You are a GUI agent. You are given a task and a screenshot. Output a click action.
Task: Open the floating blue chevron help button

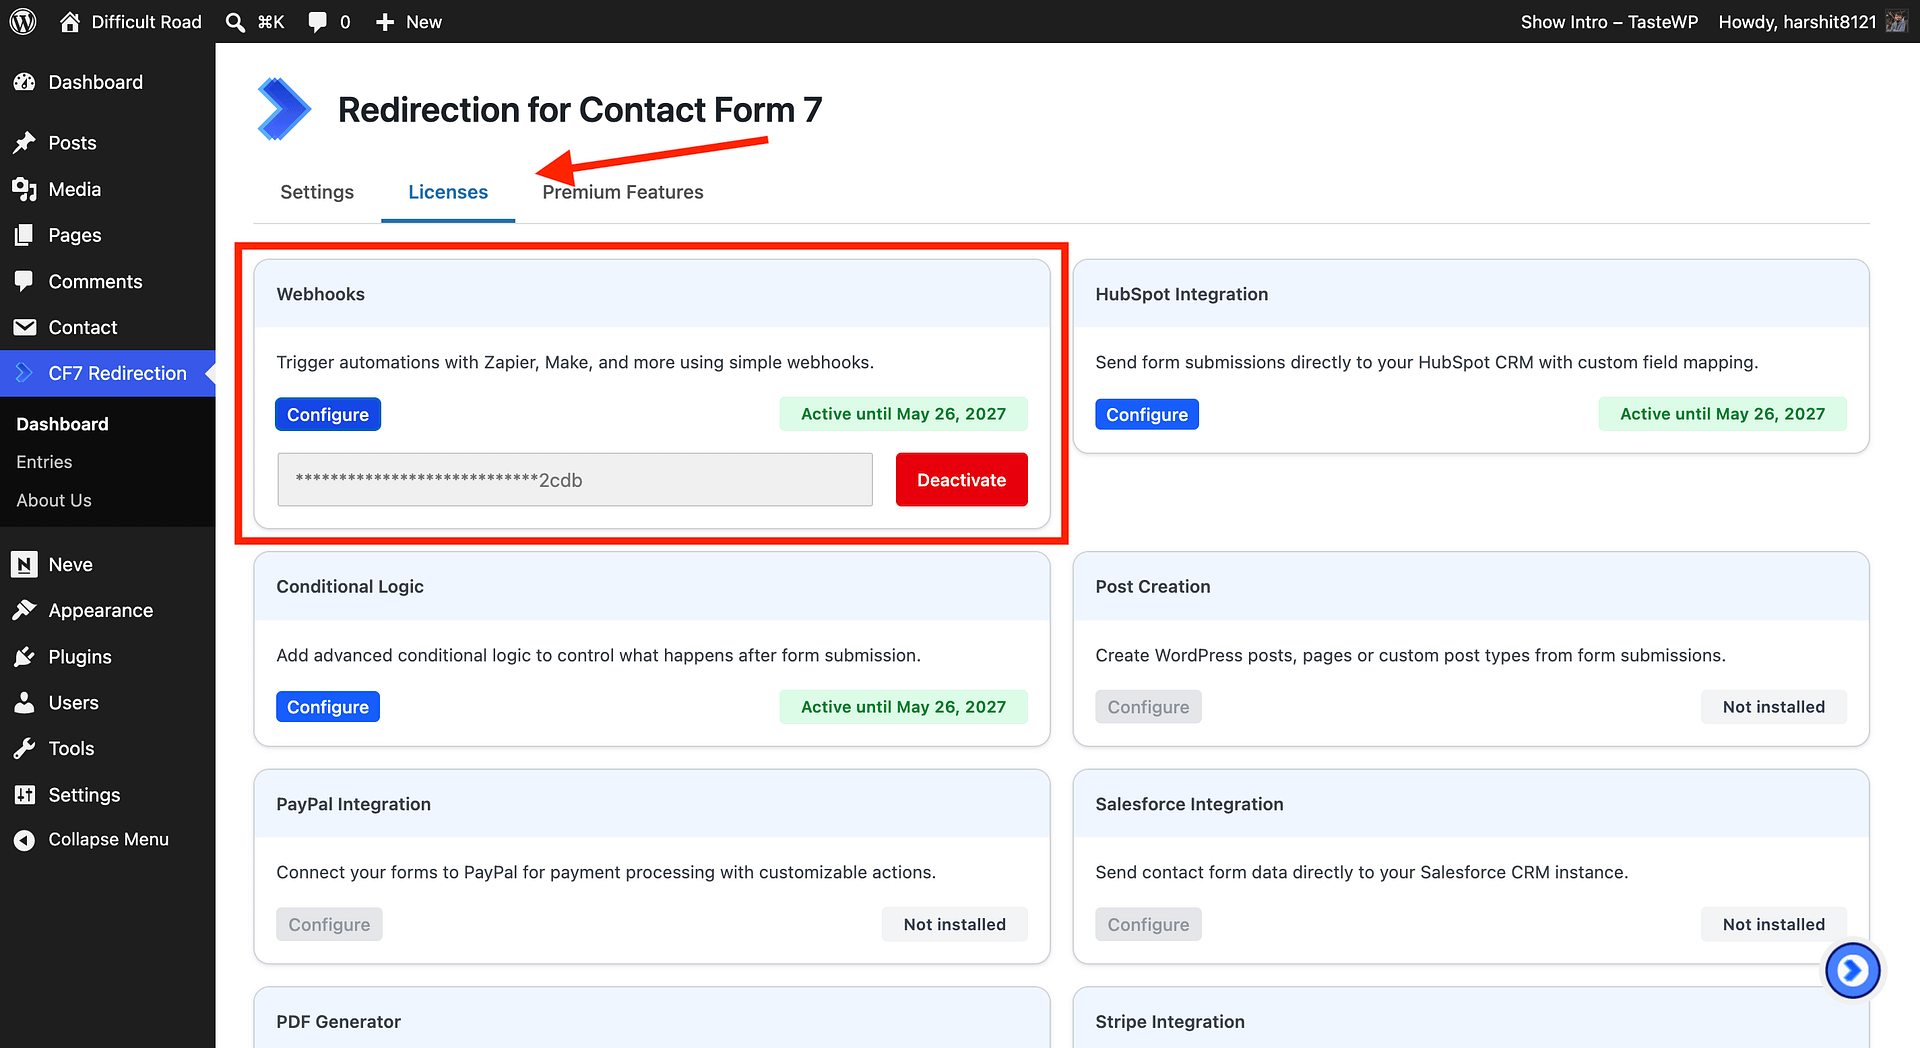click(1852, 970)
